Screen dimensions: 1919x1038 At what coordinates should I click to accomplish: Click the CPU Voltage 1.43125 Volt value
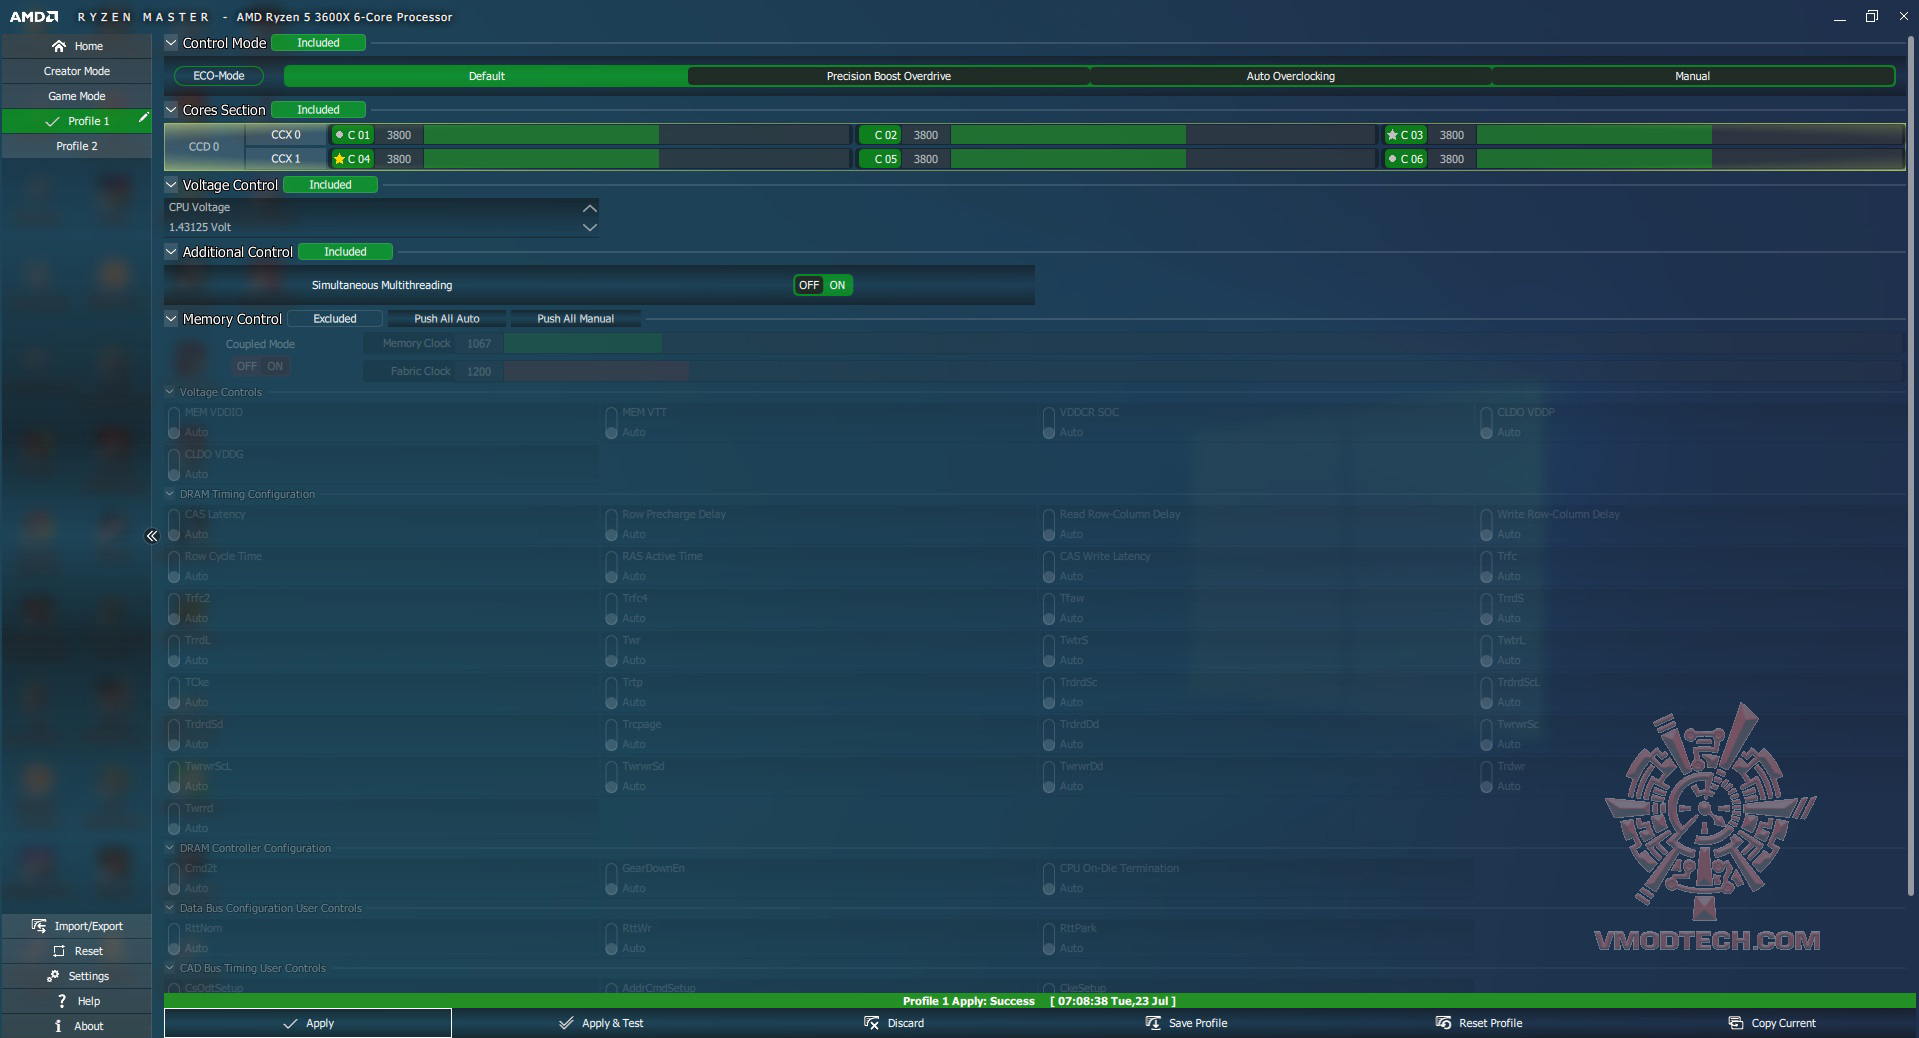[x=200, y=227]
